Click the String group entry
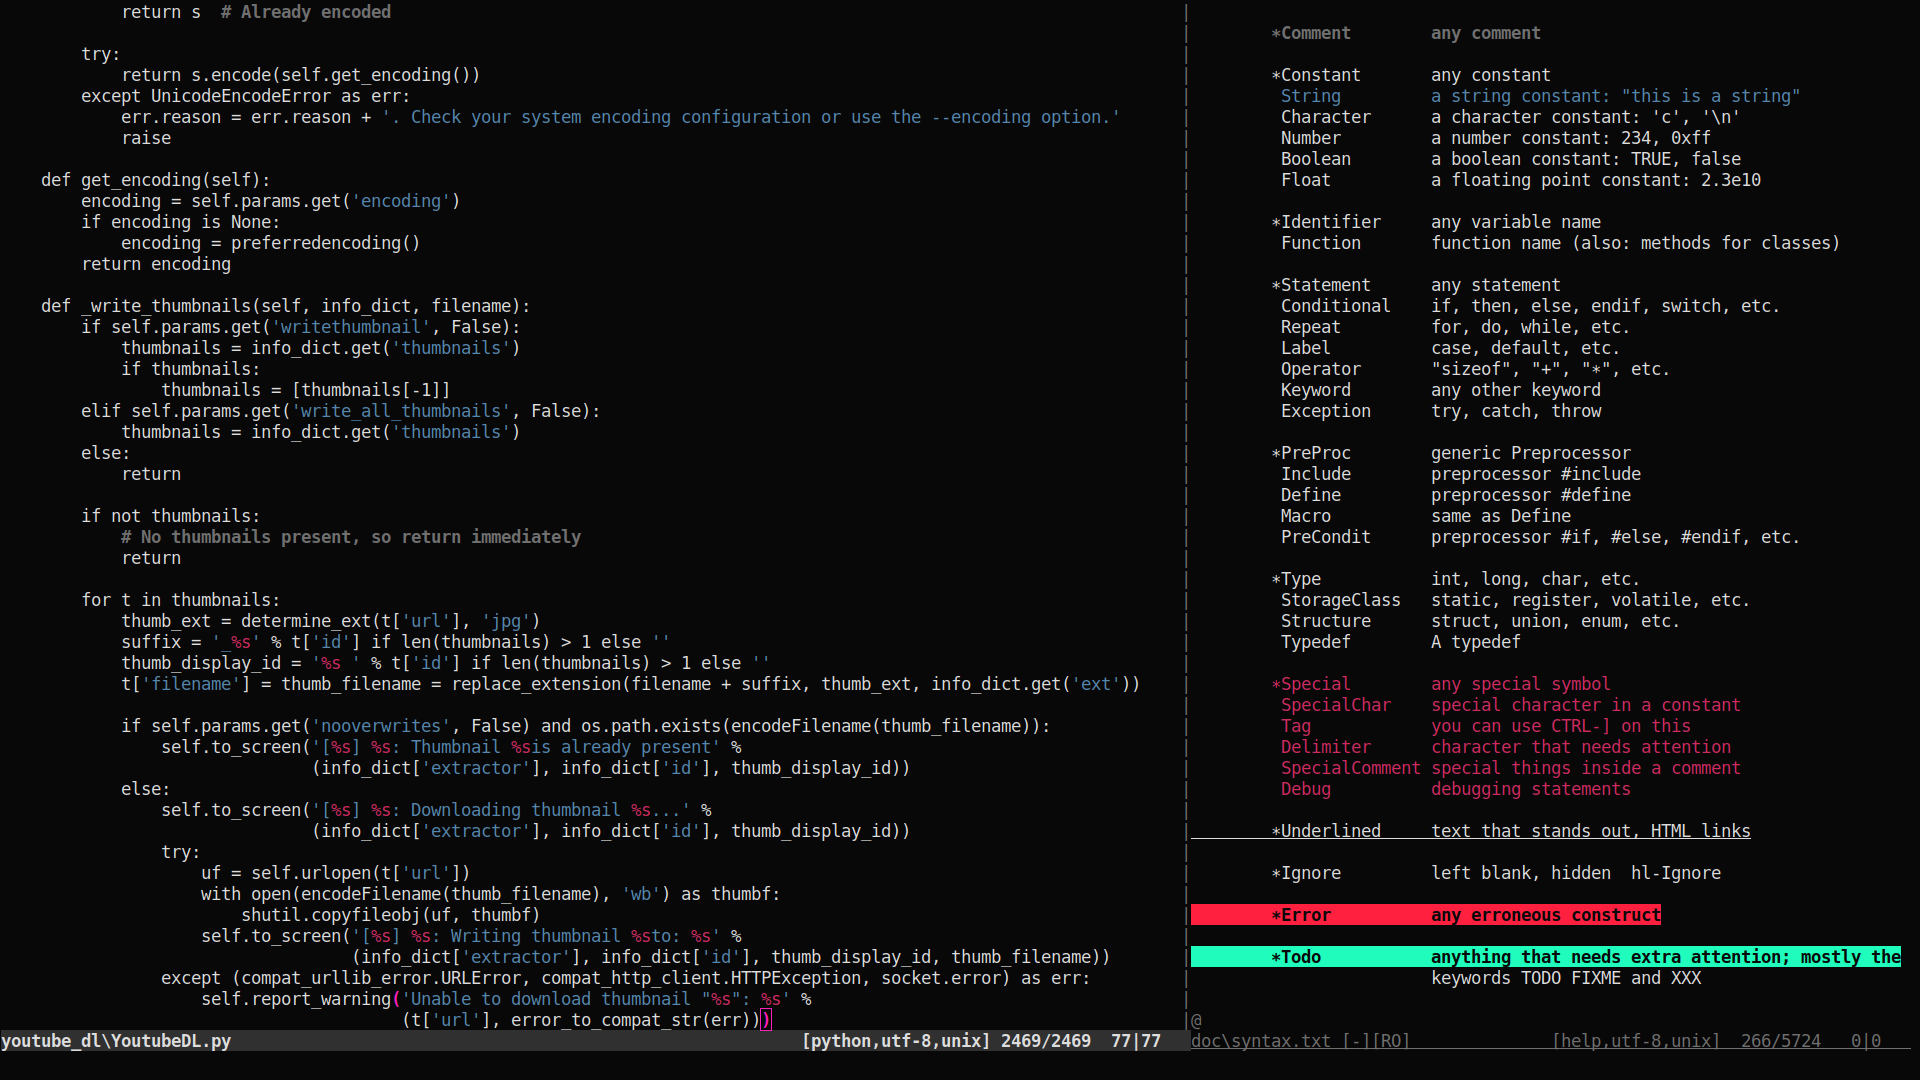The height and width of the screenshot is (1080, 1920). [x=1310, y=96]
